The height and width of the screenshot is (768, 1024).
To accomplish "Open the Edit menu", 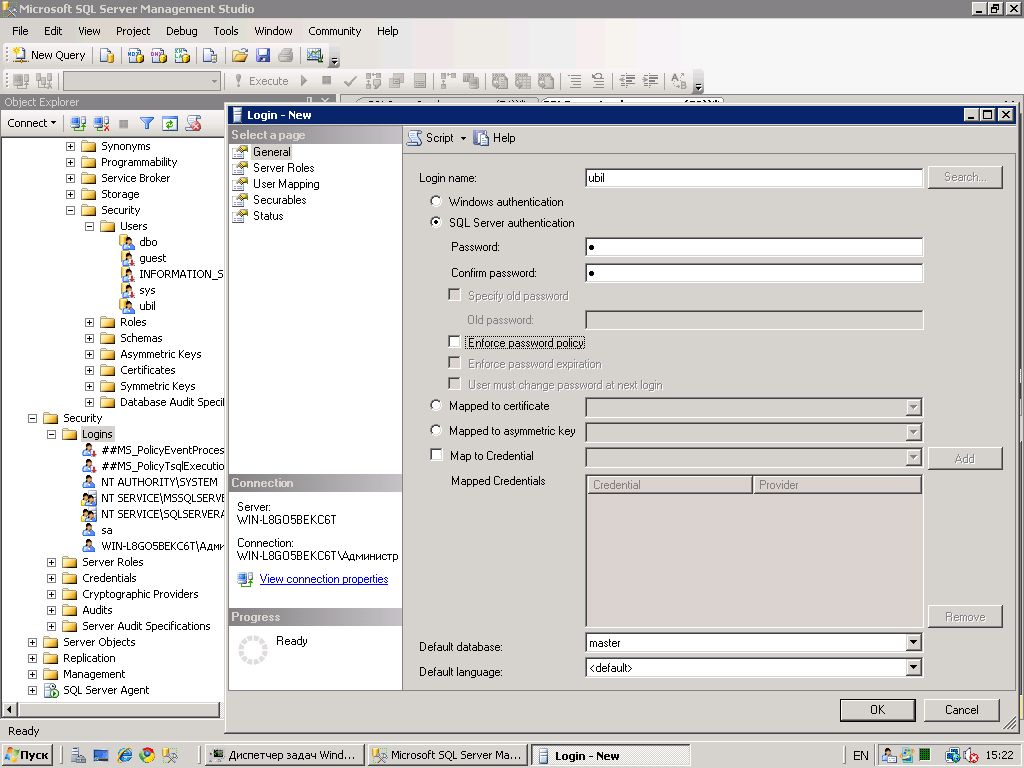I will [53, 31].
